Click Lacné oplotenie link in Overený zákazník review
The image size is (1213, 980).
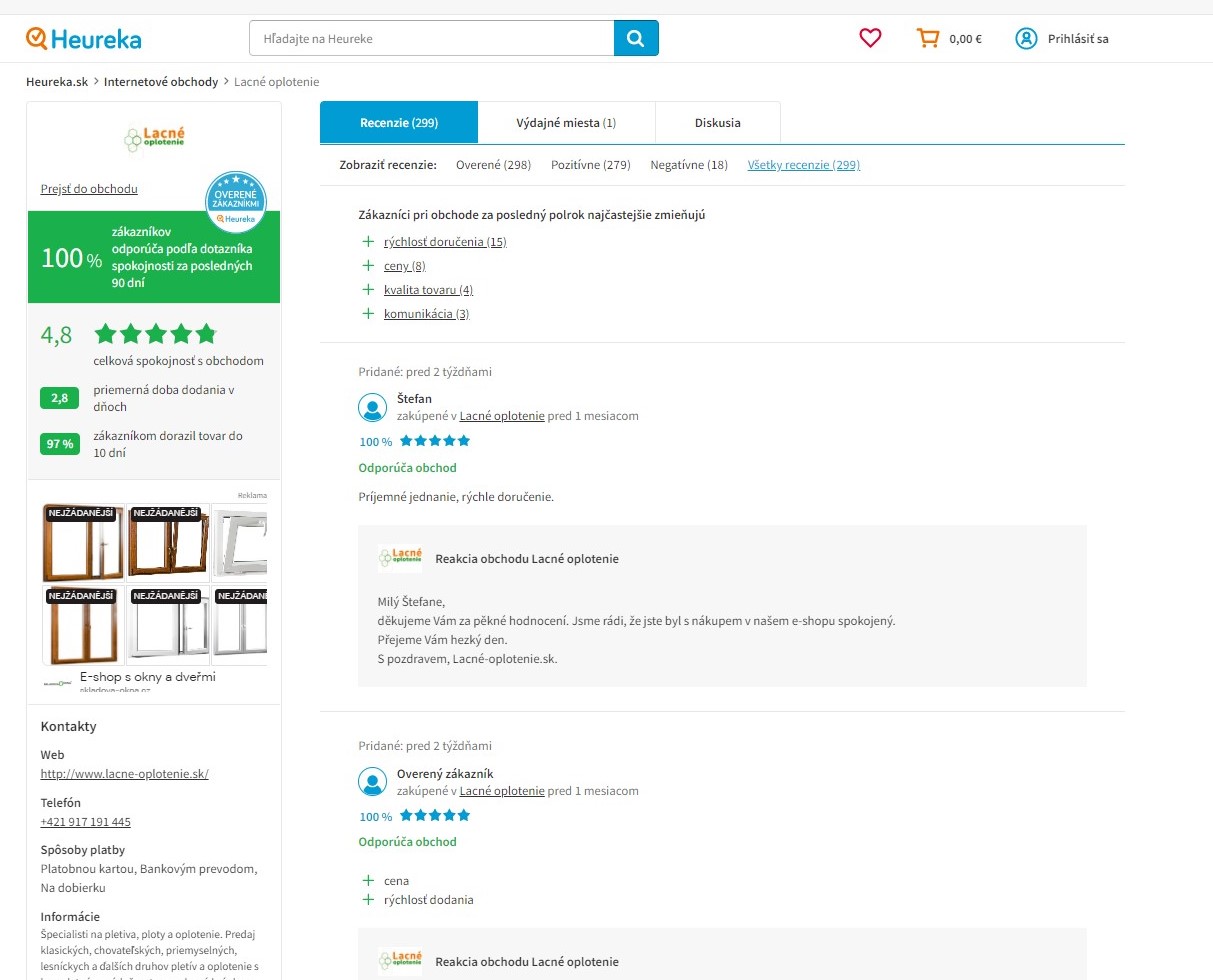pyautogui.click(x=502, y=791)
